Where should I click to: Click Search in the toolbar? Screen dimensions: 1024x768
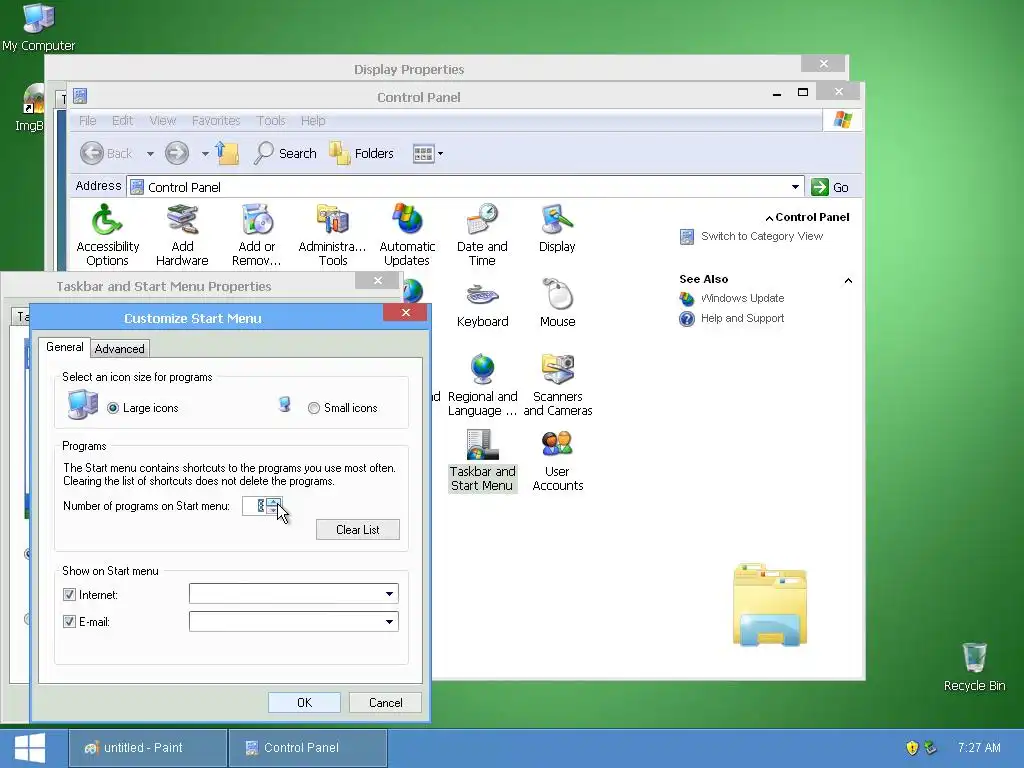click(285, 153)
